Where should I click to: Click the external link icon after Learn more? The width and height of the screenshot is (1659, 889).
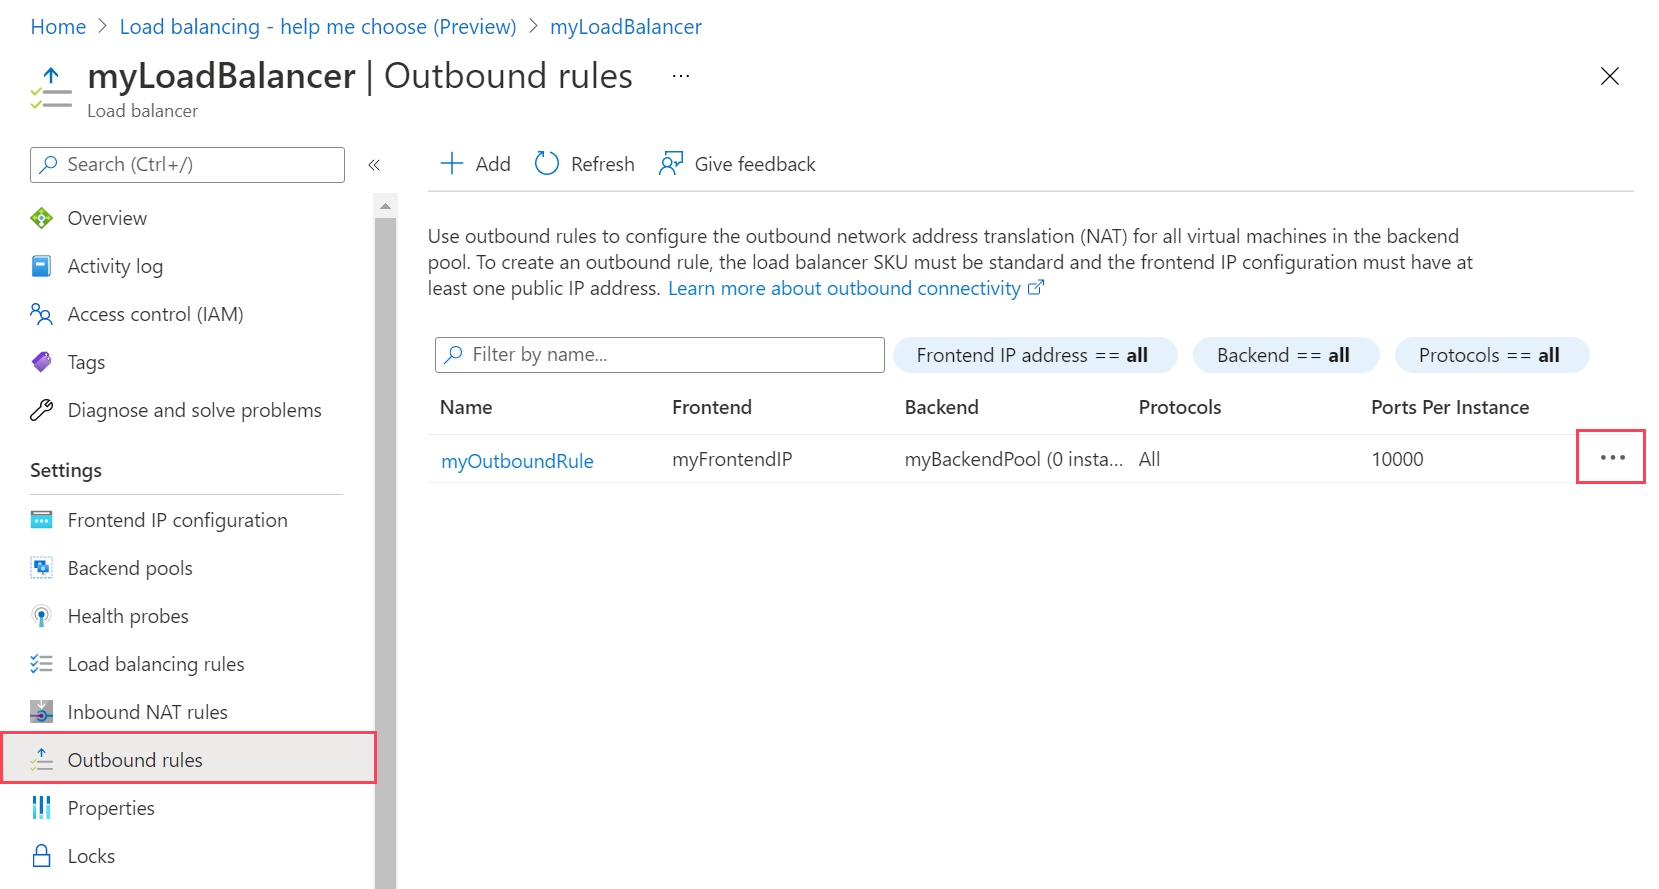[x=1036, y=288]
